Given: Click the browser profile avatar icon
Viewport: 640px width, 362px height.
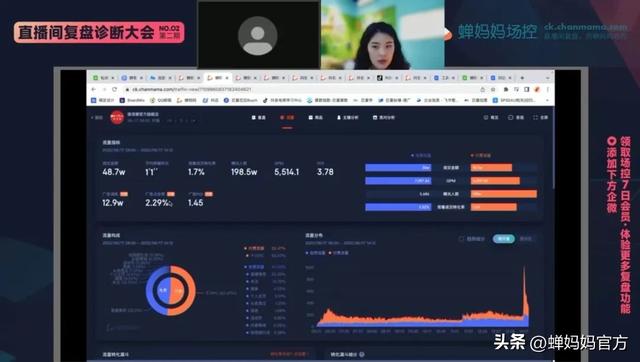Looking at the screenshot, I should pyautogui.click(x=537, y=89).
